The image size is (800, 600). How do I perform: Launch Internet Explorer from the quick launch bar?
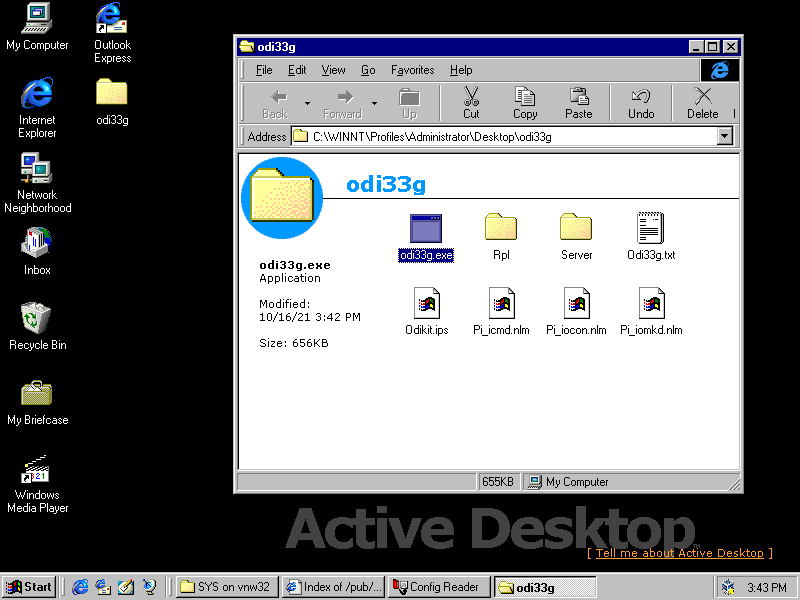point(80,587)
